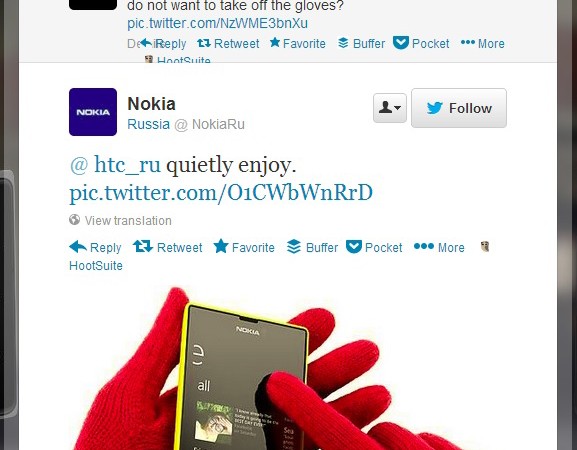Retweet the Nokia Russia tweet
The width and height of the screenshot is (577, 450).
167,247
